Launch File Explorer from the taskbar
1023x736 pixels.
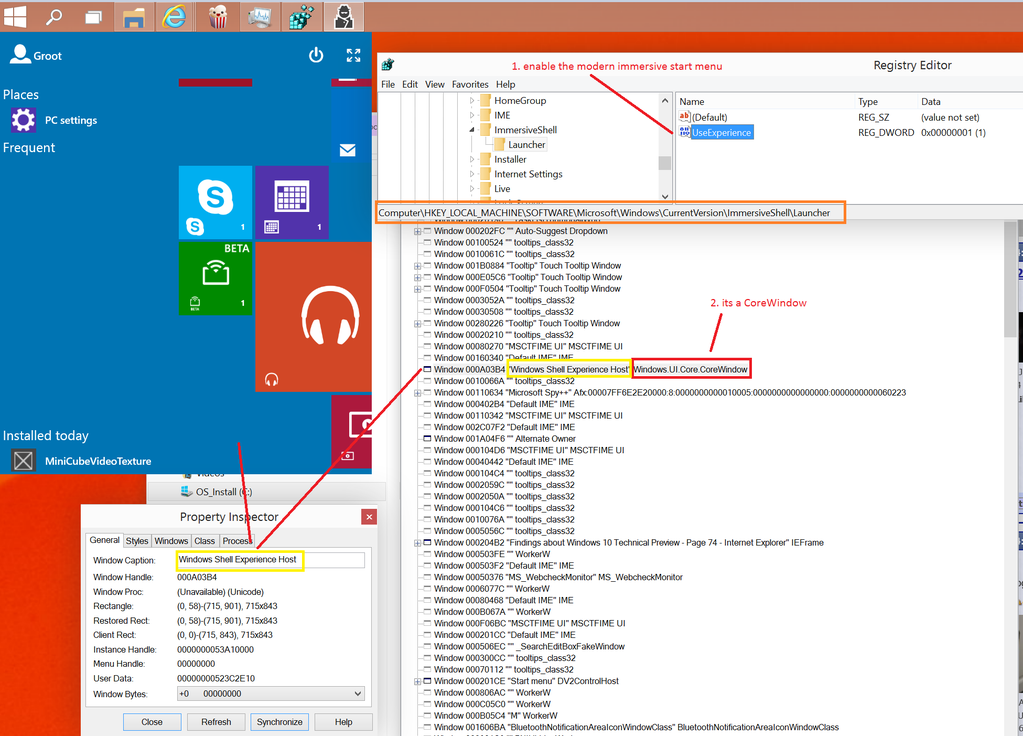tap(134, 17)
